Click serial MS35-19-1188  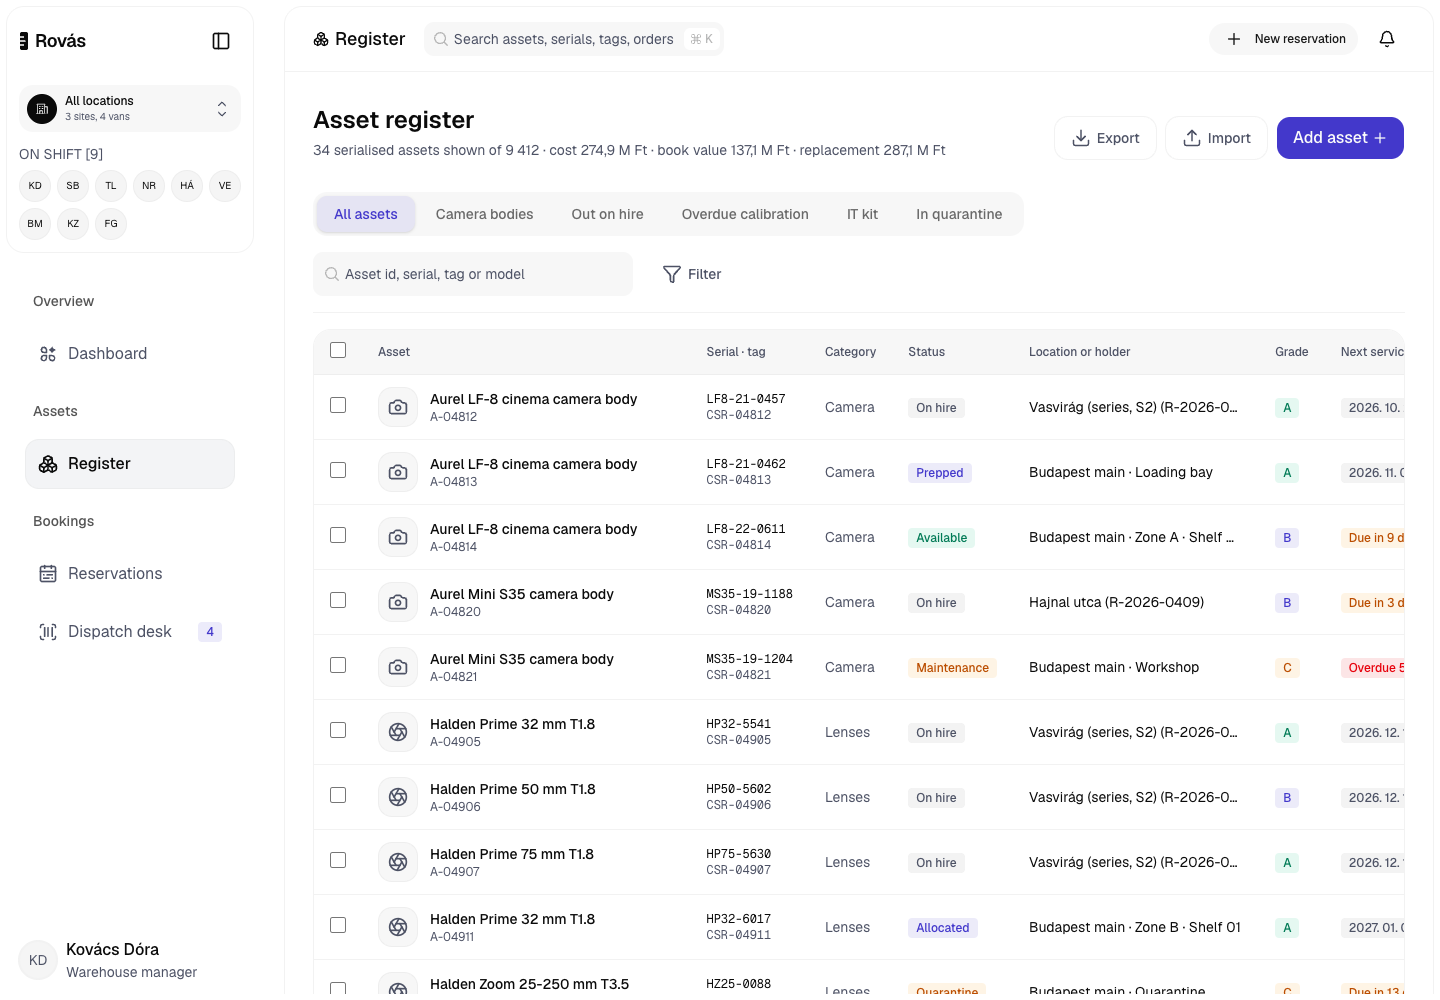click(749, 594)
